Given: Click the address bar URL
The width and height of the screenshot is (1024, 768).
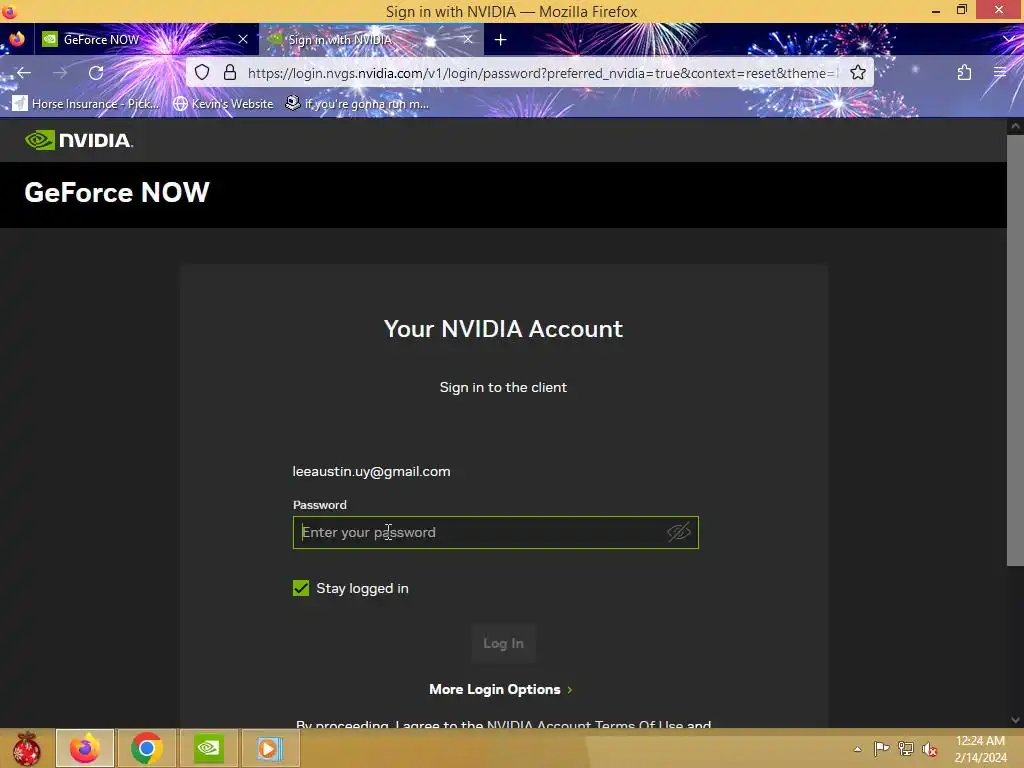Looking at the screenshot, I should [x=541, y=72].
